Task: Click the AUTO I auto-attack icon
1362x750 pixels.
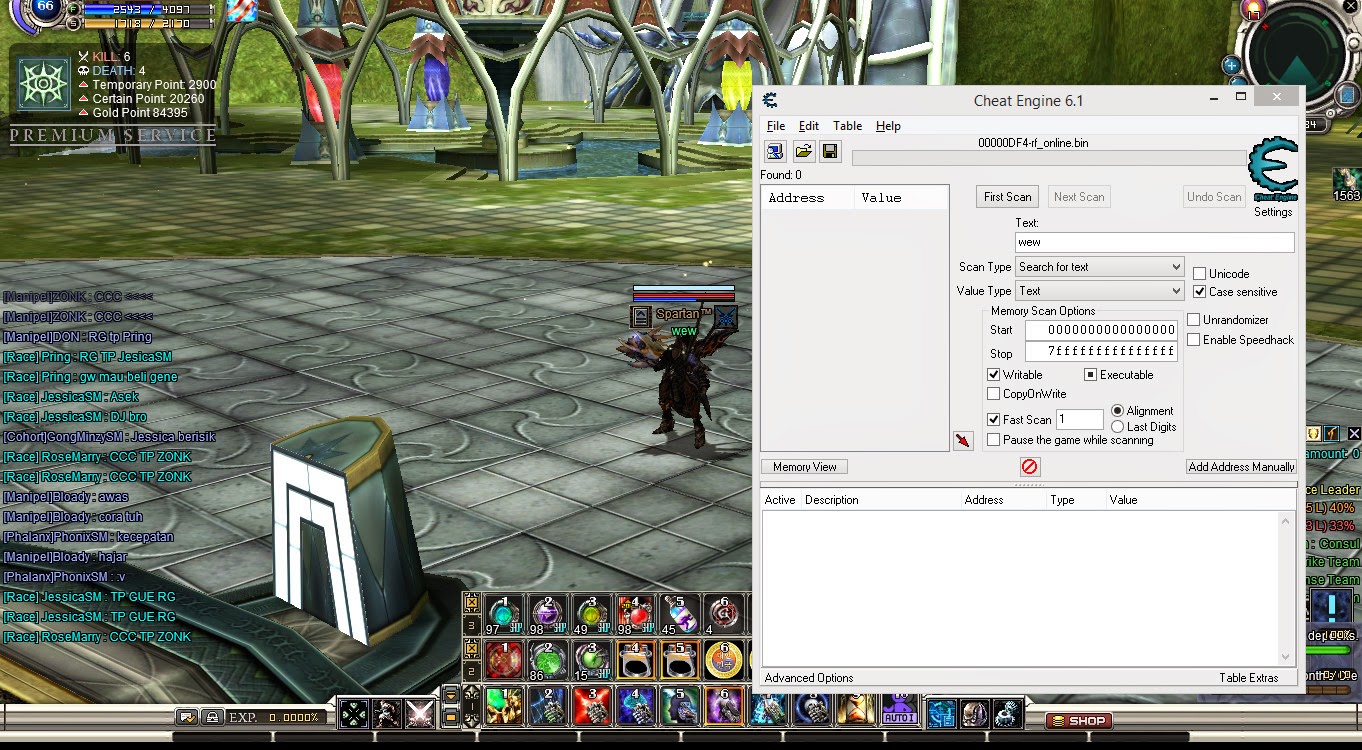Action: 899,709
